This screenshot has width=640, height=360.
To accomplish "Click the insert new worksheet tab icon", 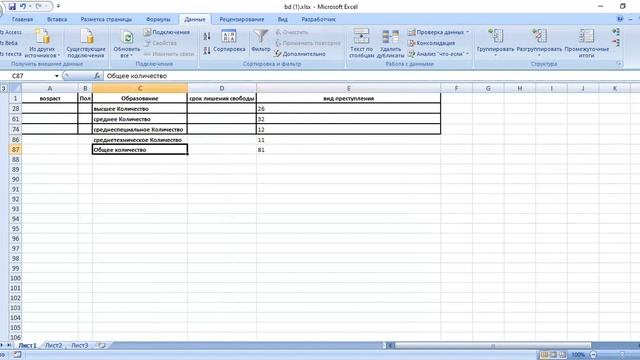I will 102,345.
